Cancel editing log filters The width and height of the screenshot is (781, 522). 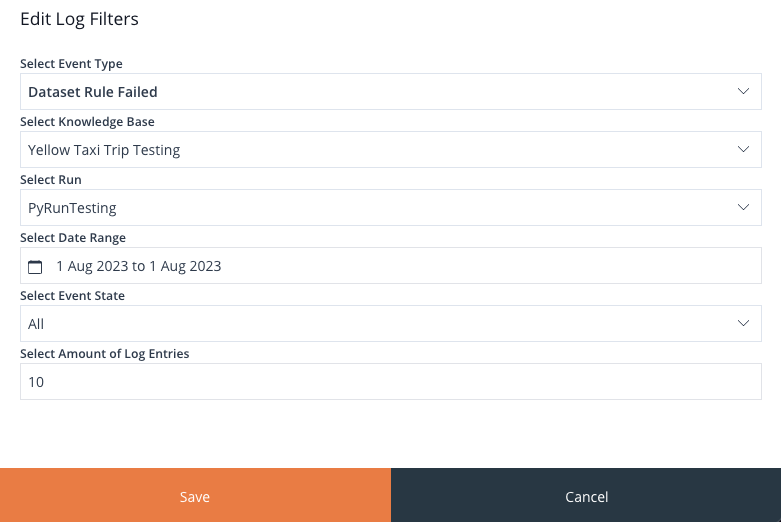point(586,495)
